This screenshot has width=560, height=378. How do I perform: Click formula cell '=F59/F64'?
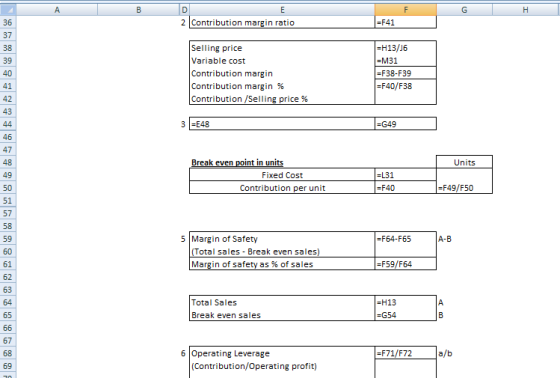point(406,264)
